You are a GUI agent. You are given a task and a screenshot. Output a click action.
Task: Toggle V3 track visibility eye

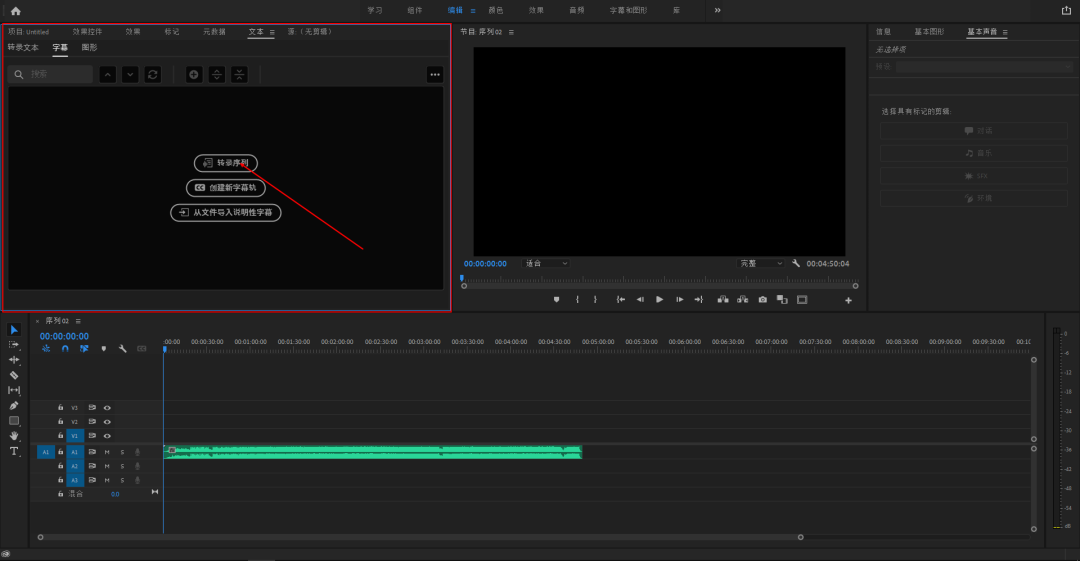pyautogui.click(x=107, y=408)
